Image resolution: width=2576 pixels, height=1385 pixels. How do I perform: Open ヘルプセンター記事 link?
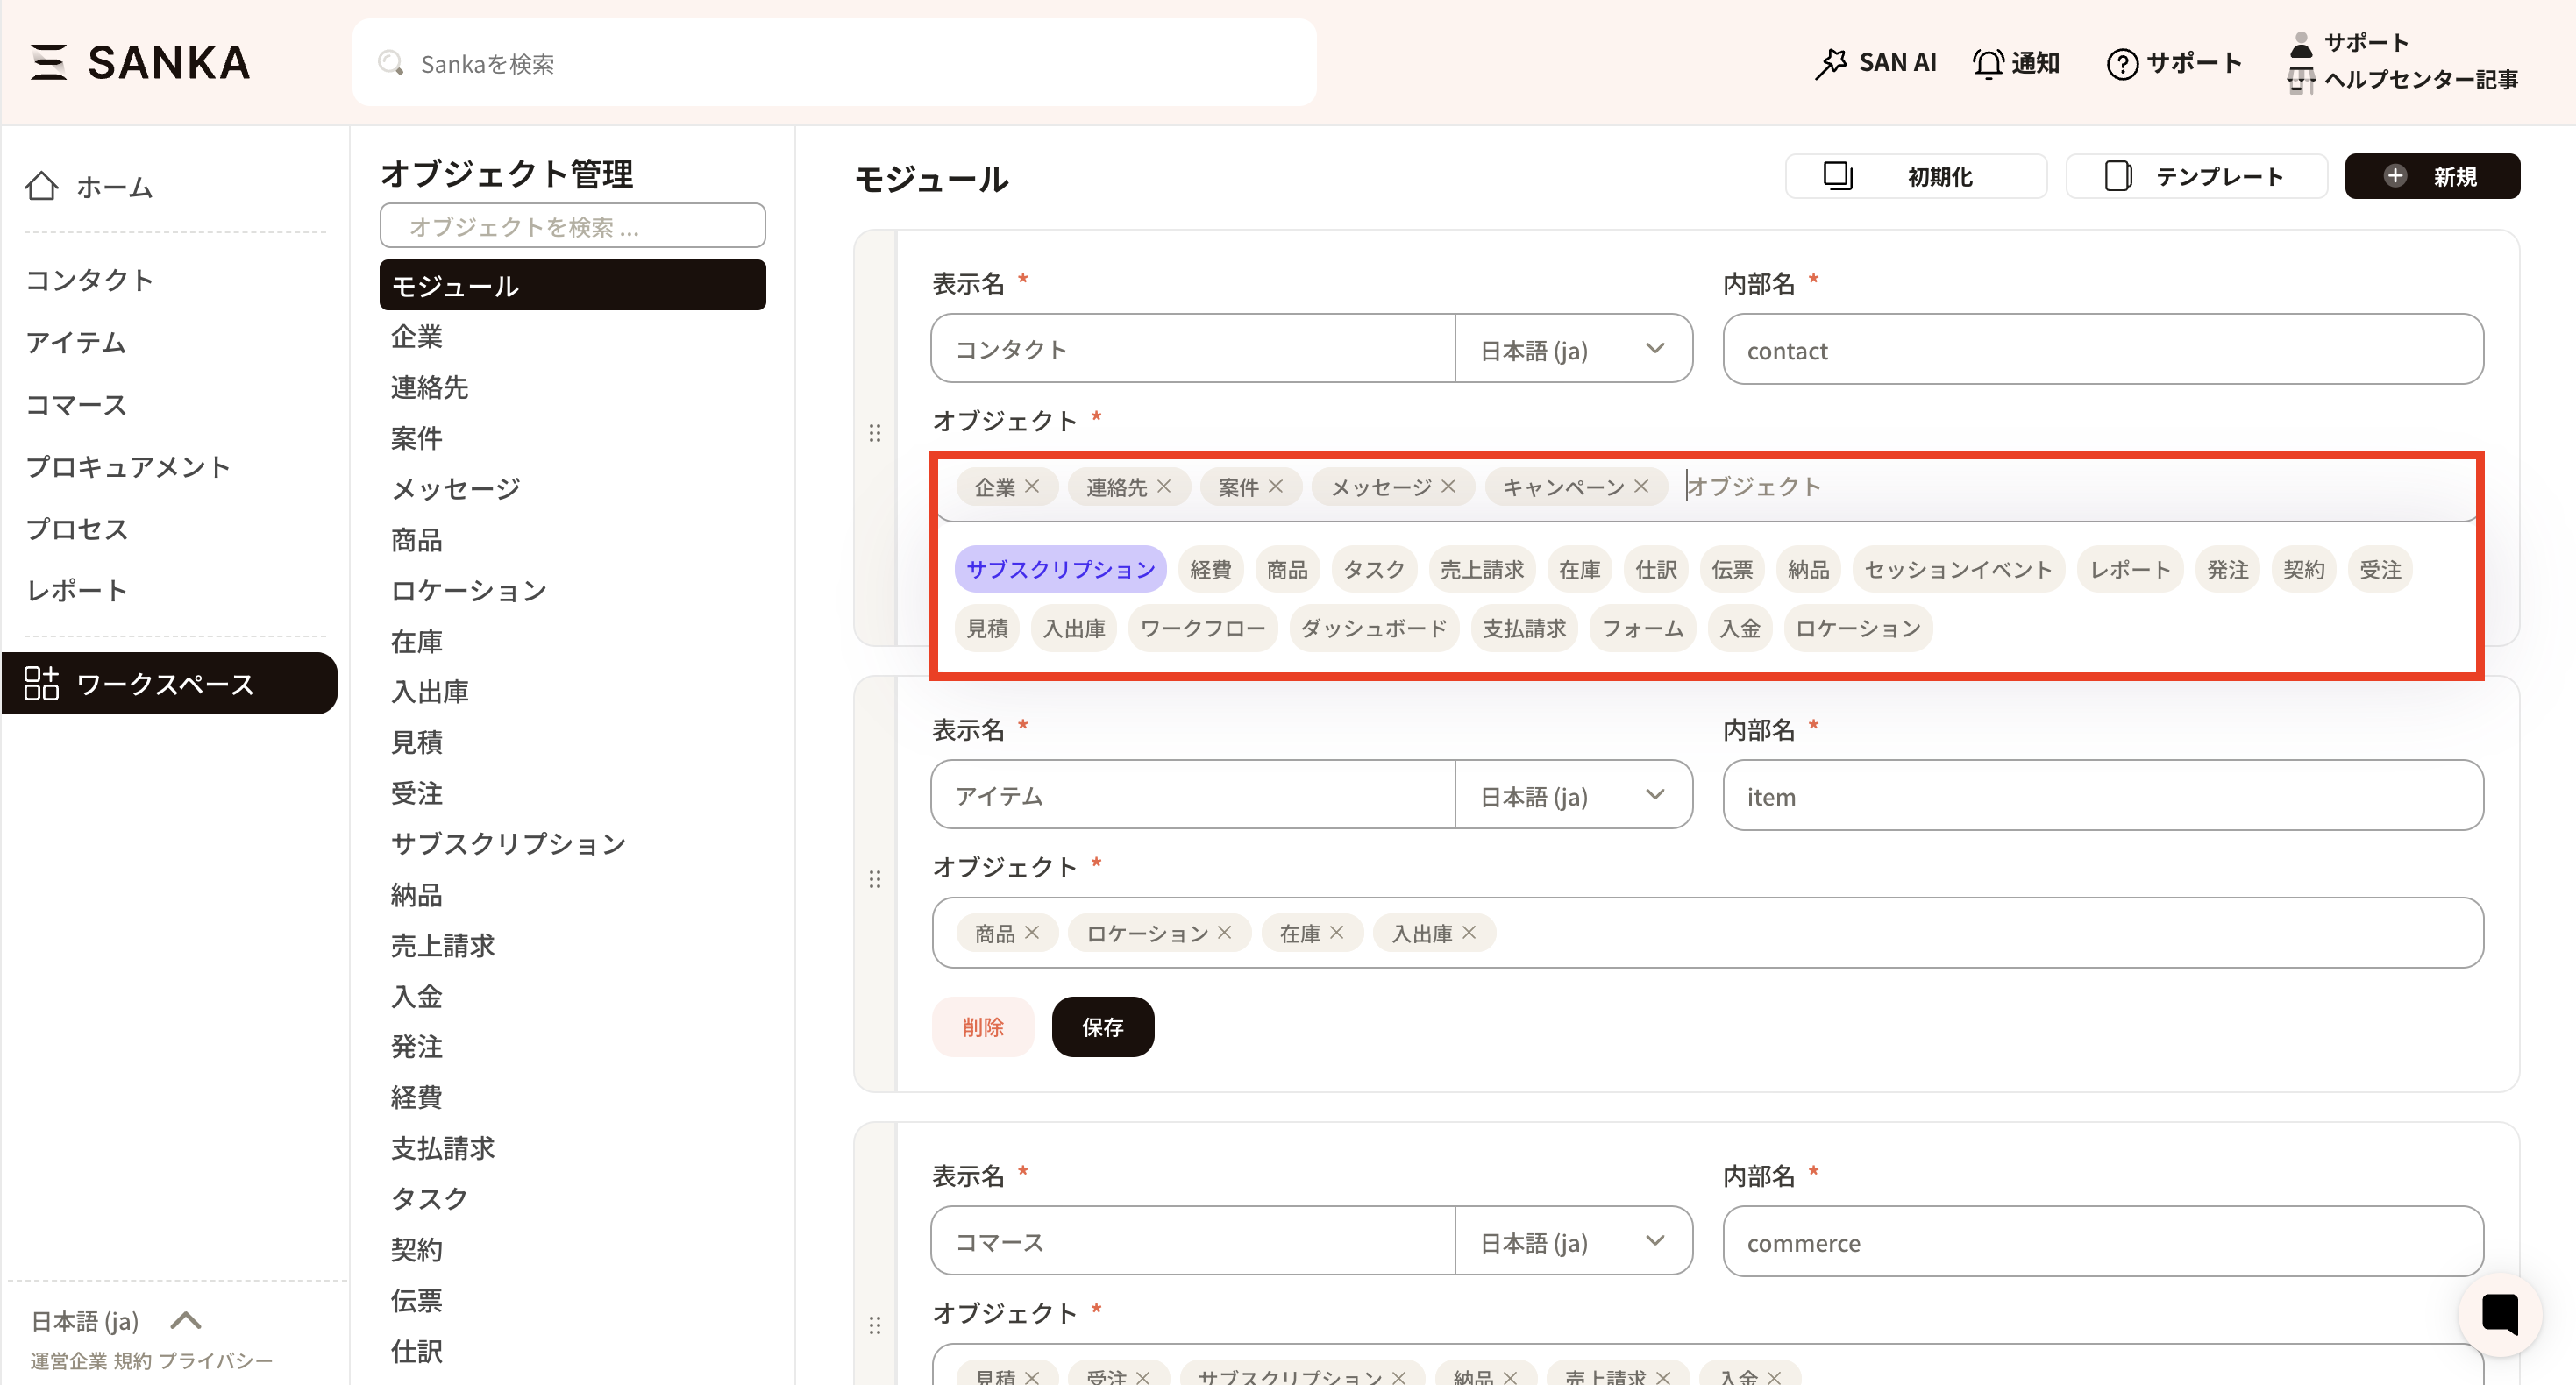pos(2420,79)
